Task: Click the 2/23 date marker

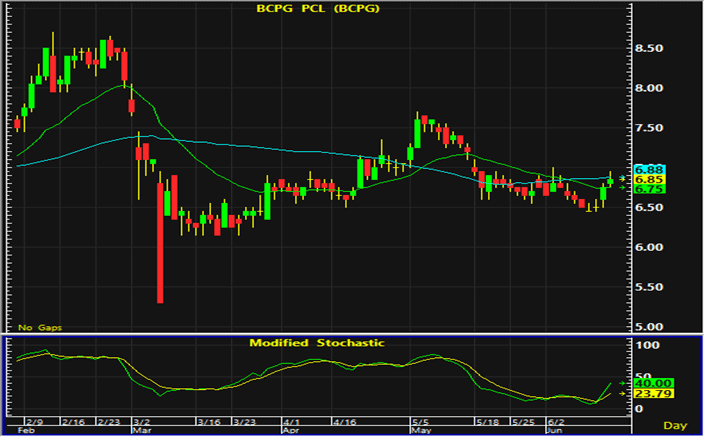Action: click(x=109, y=422)
